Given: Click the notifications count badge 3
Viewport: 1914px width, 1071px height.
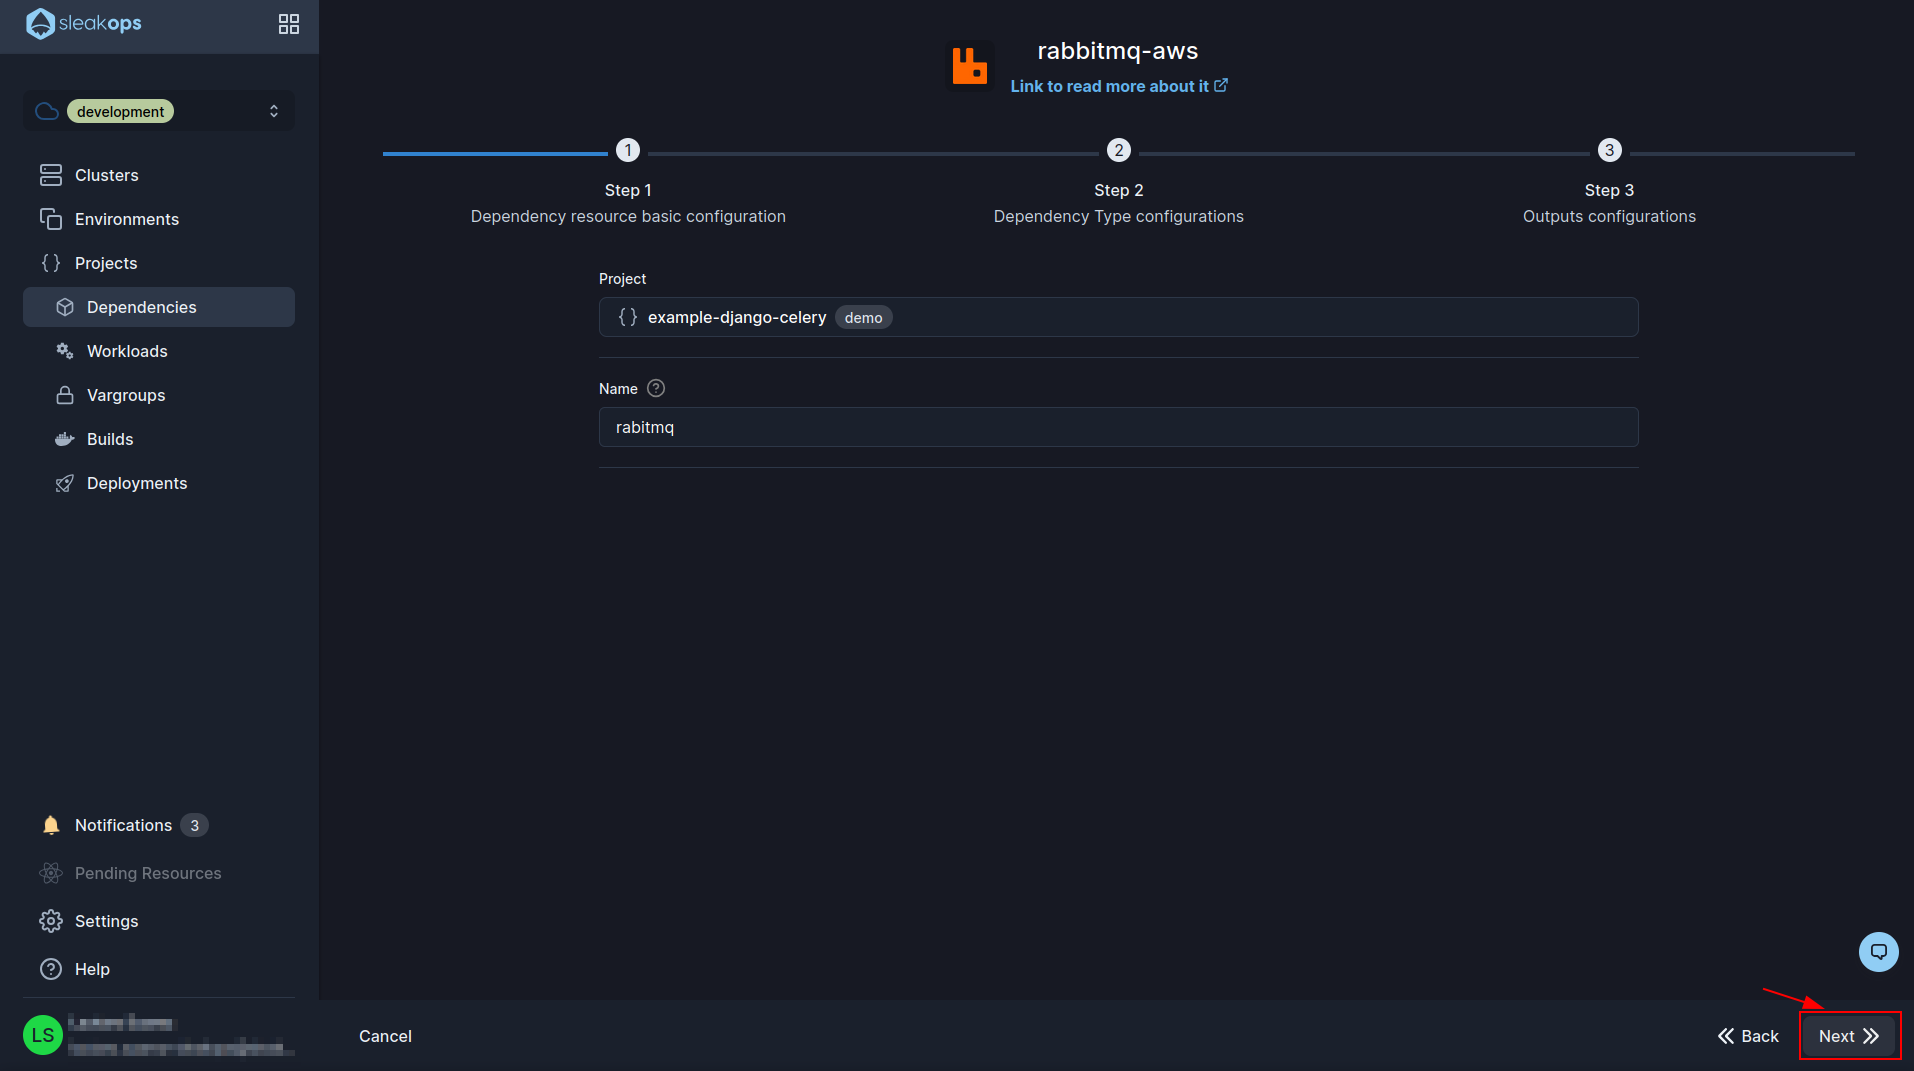Looking at the screenshot, I should (x=195, y=825).
